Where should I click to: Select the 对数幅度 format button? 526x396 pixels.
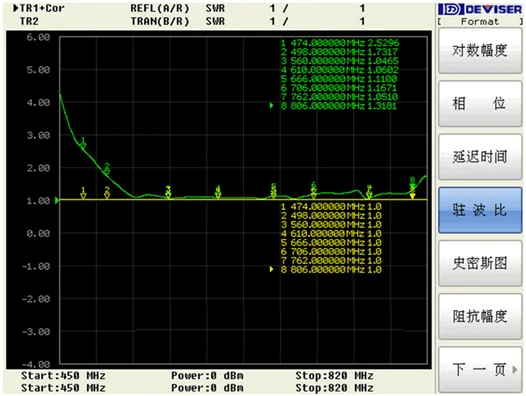pos(480,51)
